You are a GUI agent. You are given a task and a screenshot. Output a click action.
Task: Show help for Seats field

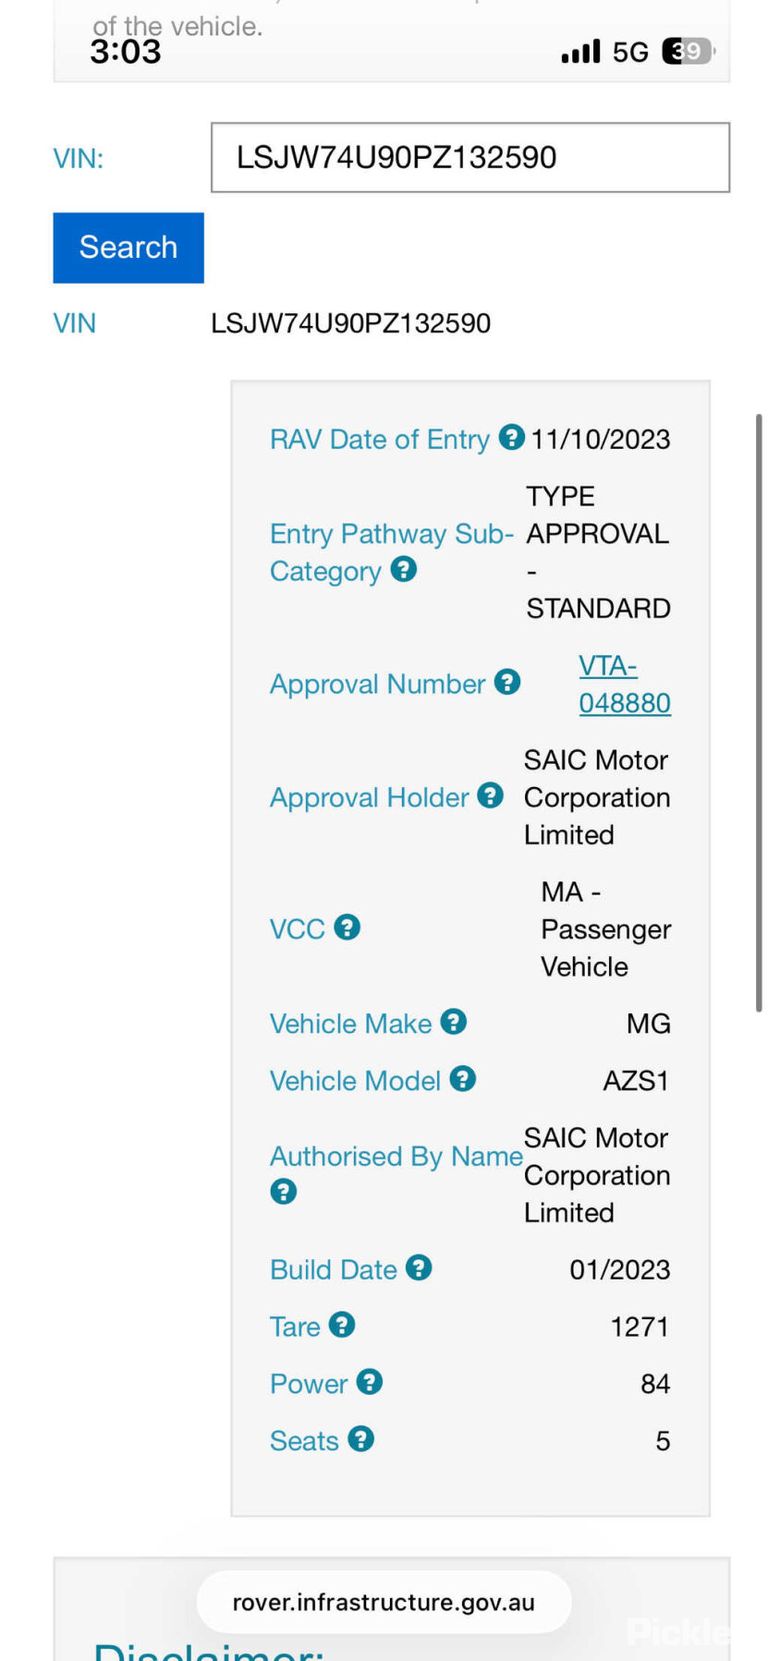(x=361, y=1439)
